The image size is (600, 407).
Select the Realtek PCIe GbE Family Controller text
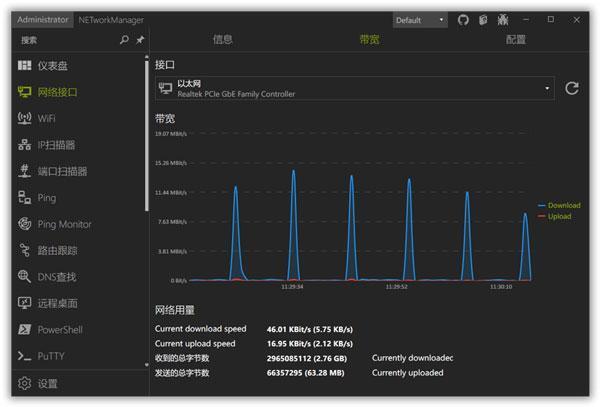pos(236,94)
